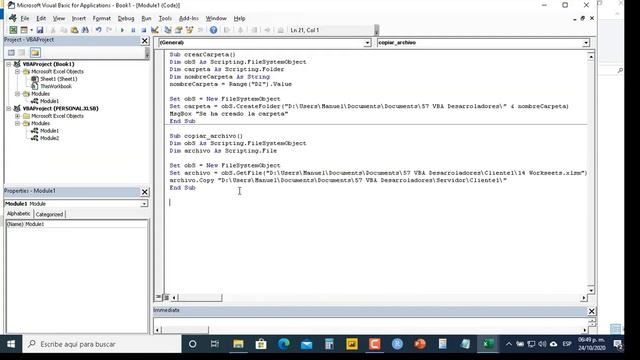
Task: Open Find using the binoculars icon
Action: click(85, 30)
